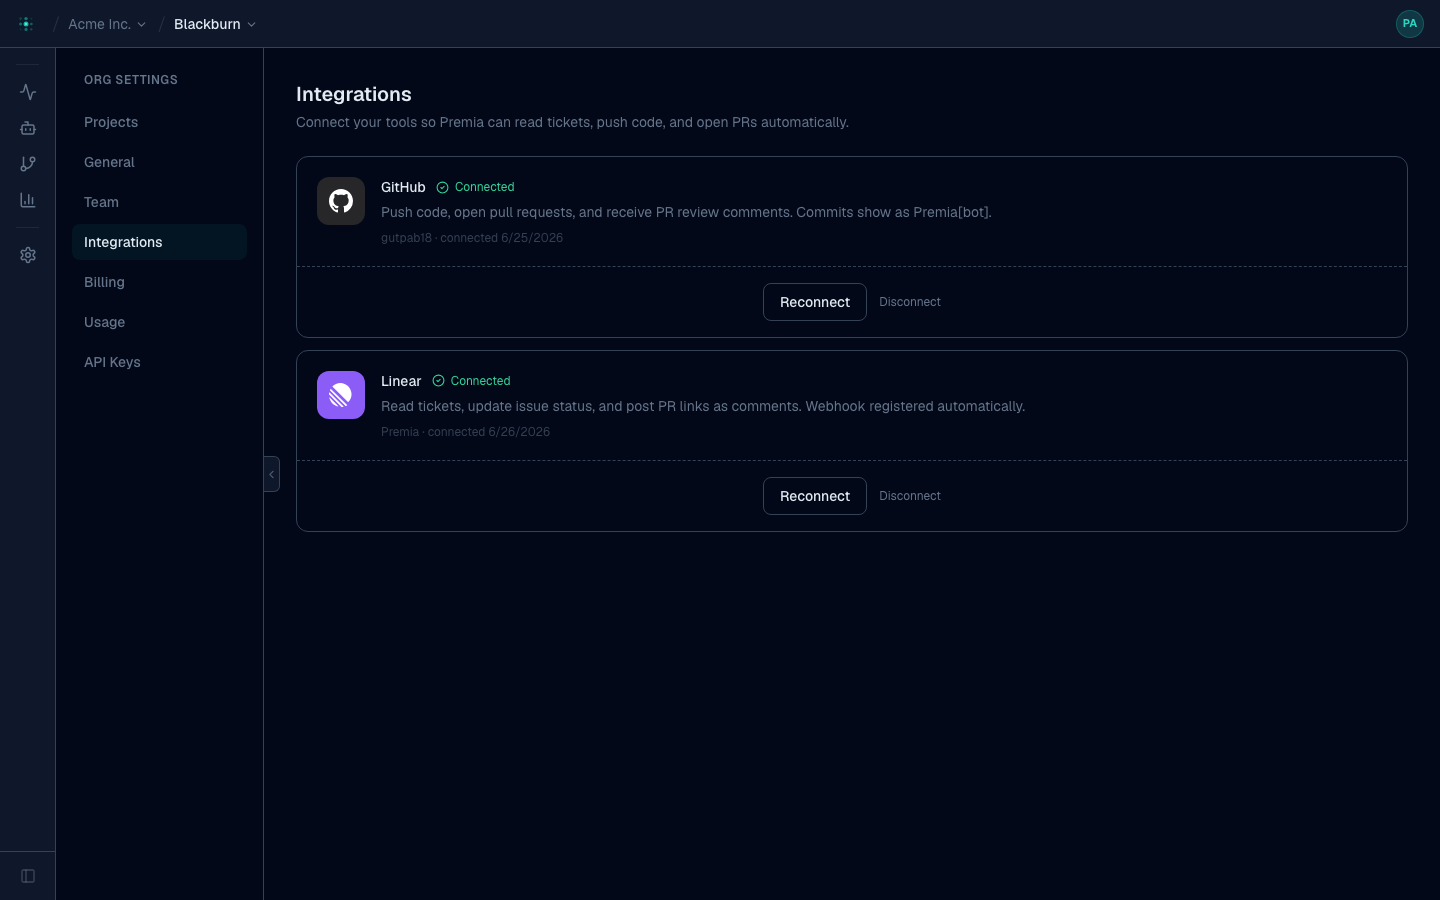Click the Linear Connected check icon
The height and width of the screenshot is (900, 1440).
(x=438, y=381)
